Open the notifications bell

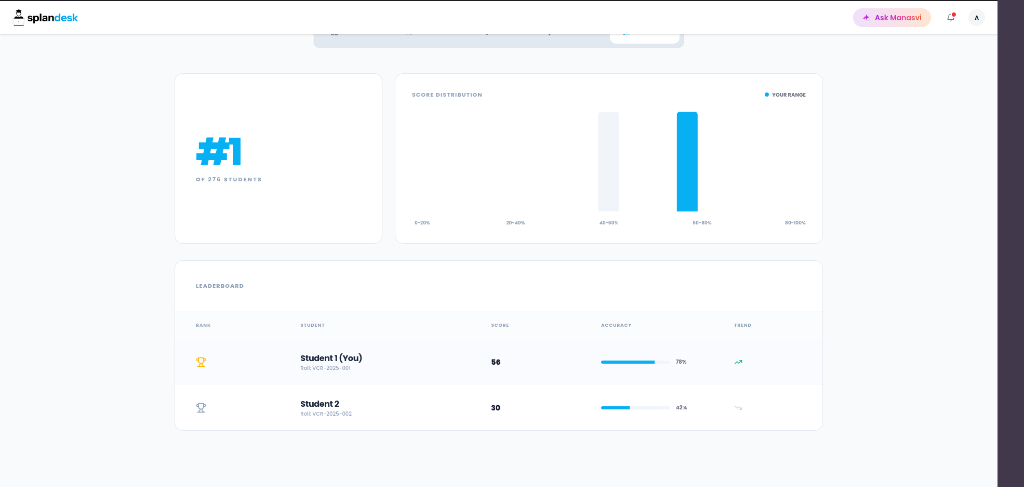(x=951, y=18)
